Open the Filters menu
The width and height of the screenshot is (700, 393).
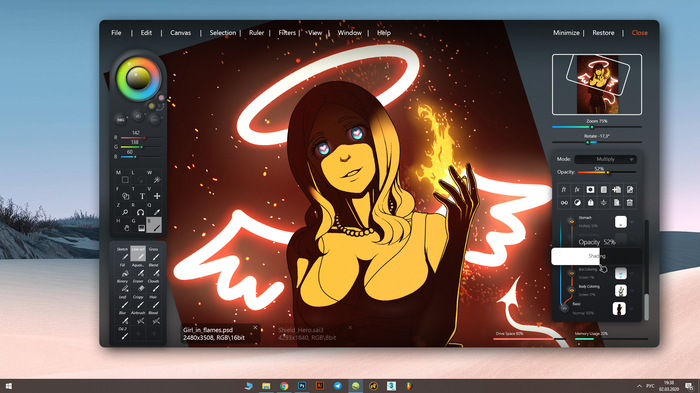[x=287, y=33]
